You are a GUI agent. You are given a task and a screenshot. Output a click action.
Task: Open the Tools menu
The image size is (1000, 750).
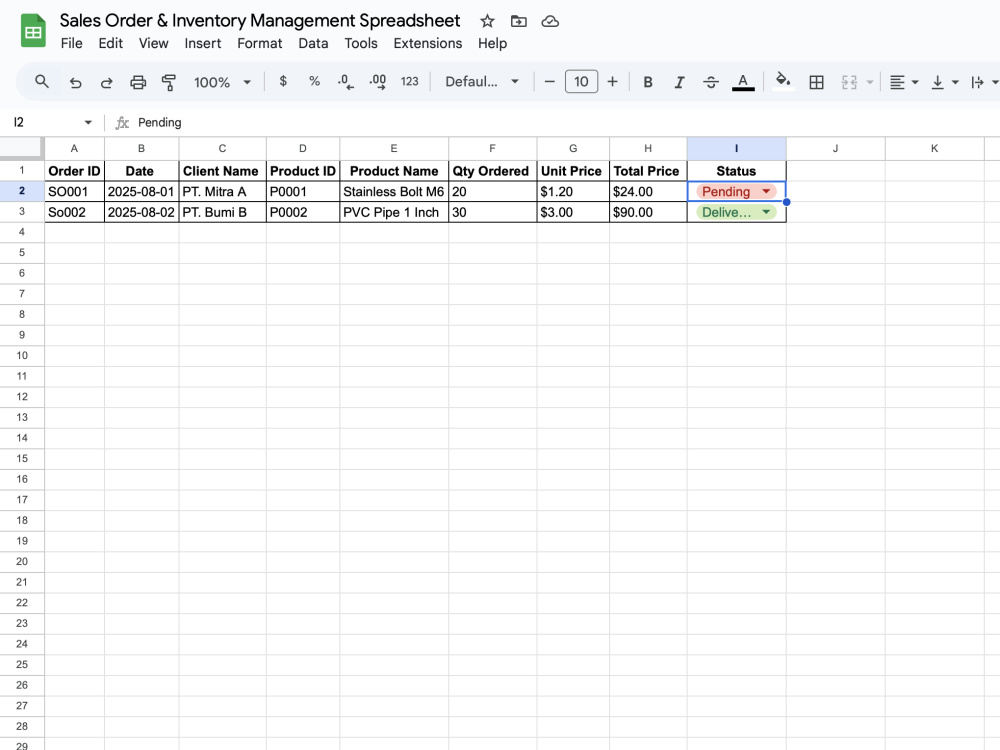(x=361, y=43)
